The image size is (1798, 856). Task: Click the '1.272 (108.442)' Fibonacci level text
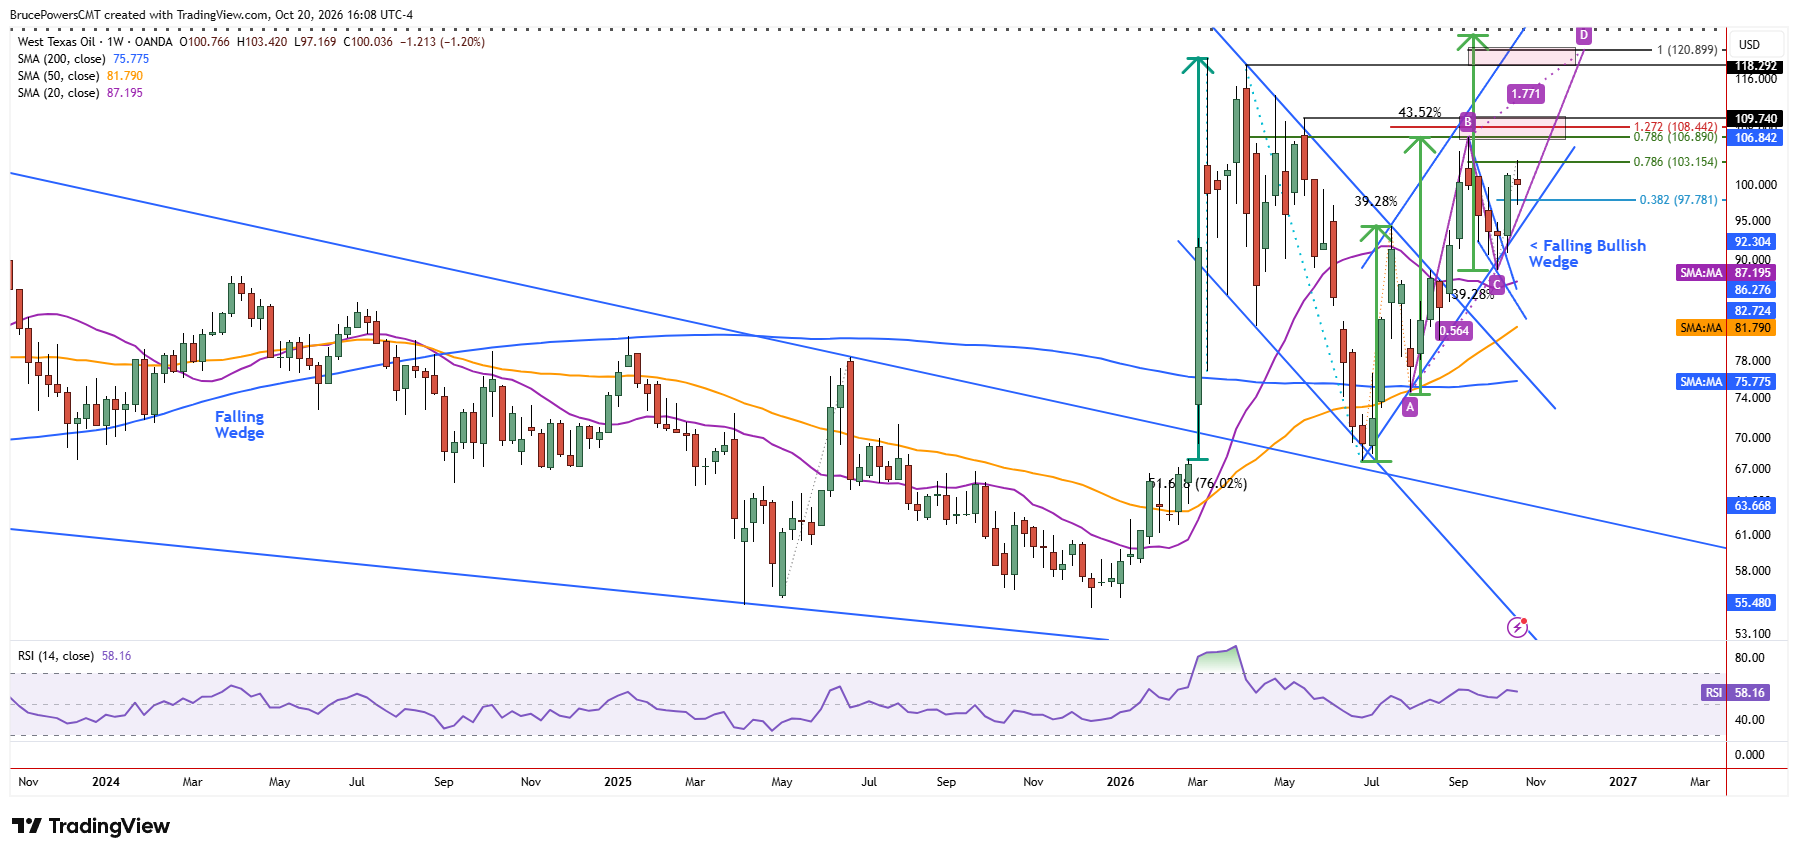(1676, 127)
